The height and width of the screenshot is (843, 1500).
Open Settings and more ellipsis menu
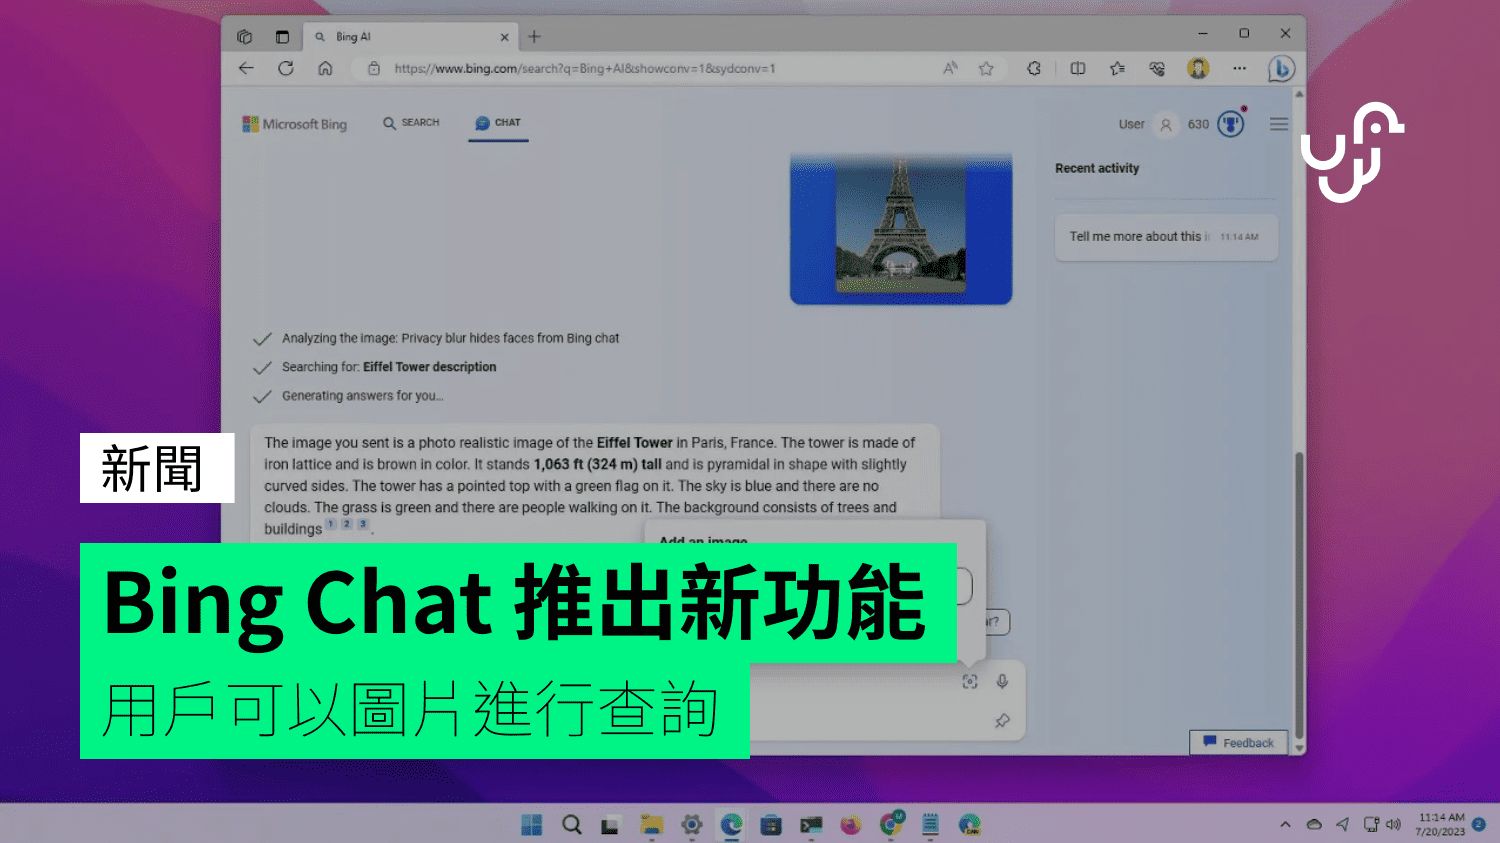pyautogui.click(x=1240, y=68)
